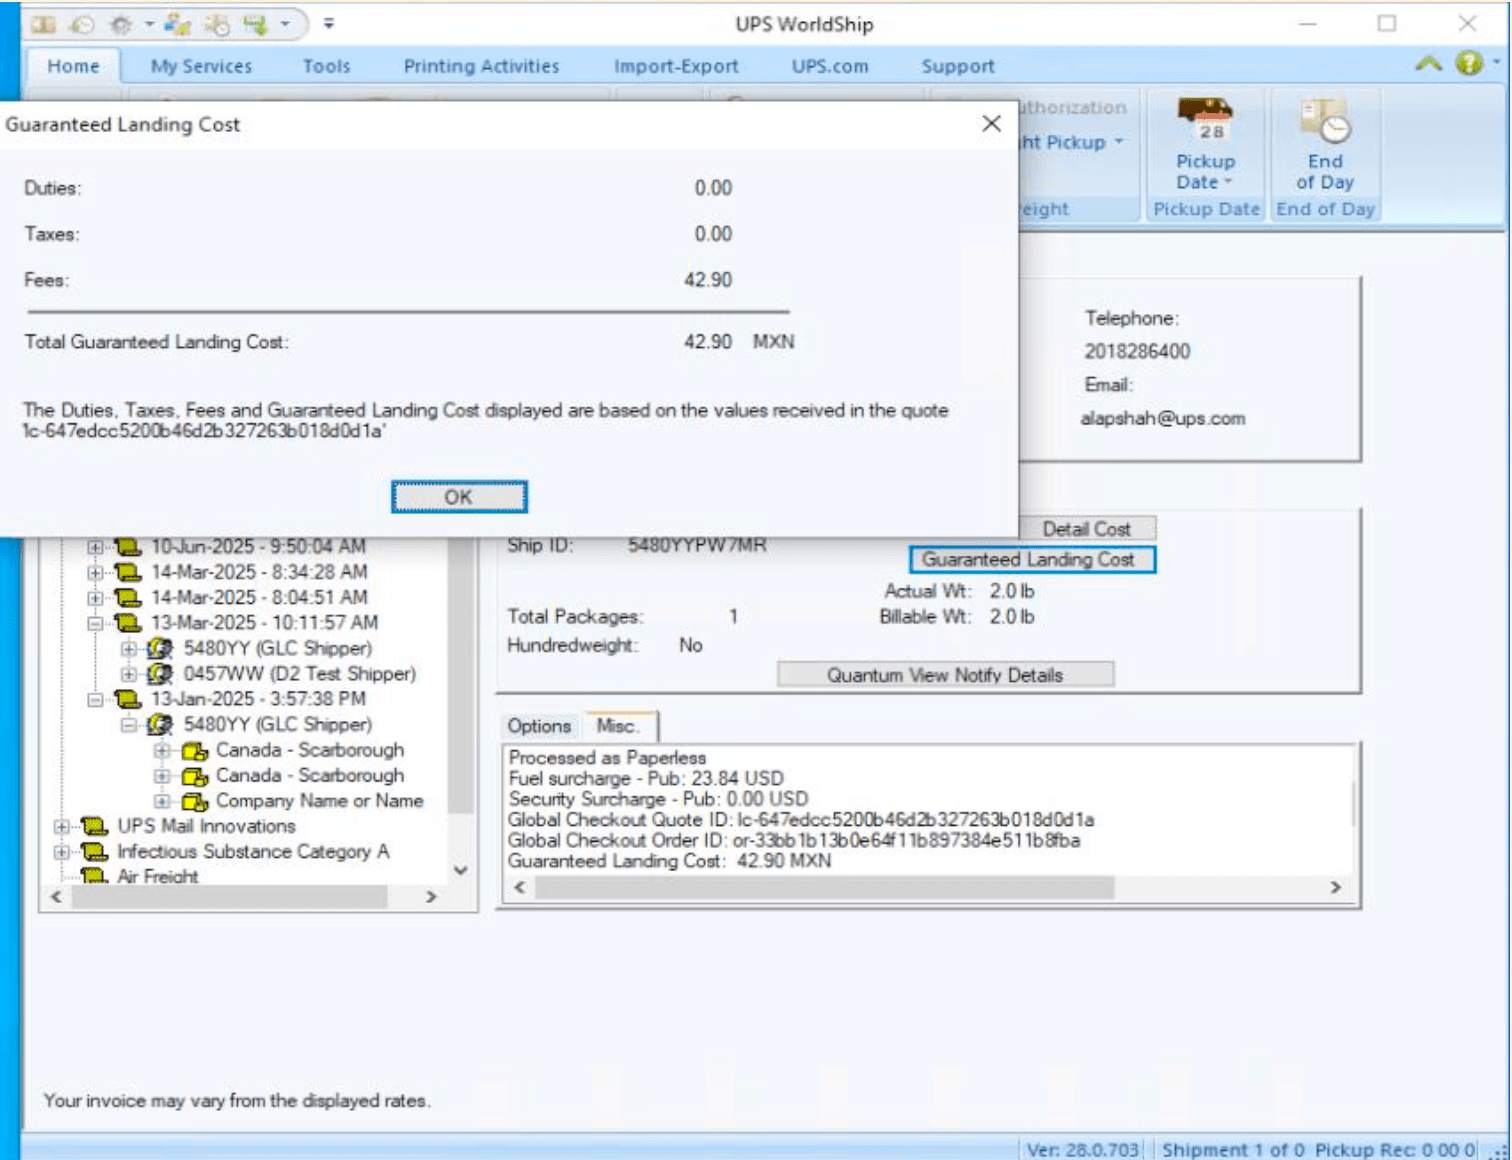Click the Detail Cost button
The image size is (1512, 1160).
tap(1086, 528)
